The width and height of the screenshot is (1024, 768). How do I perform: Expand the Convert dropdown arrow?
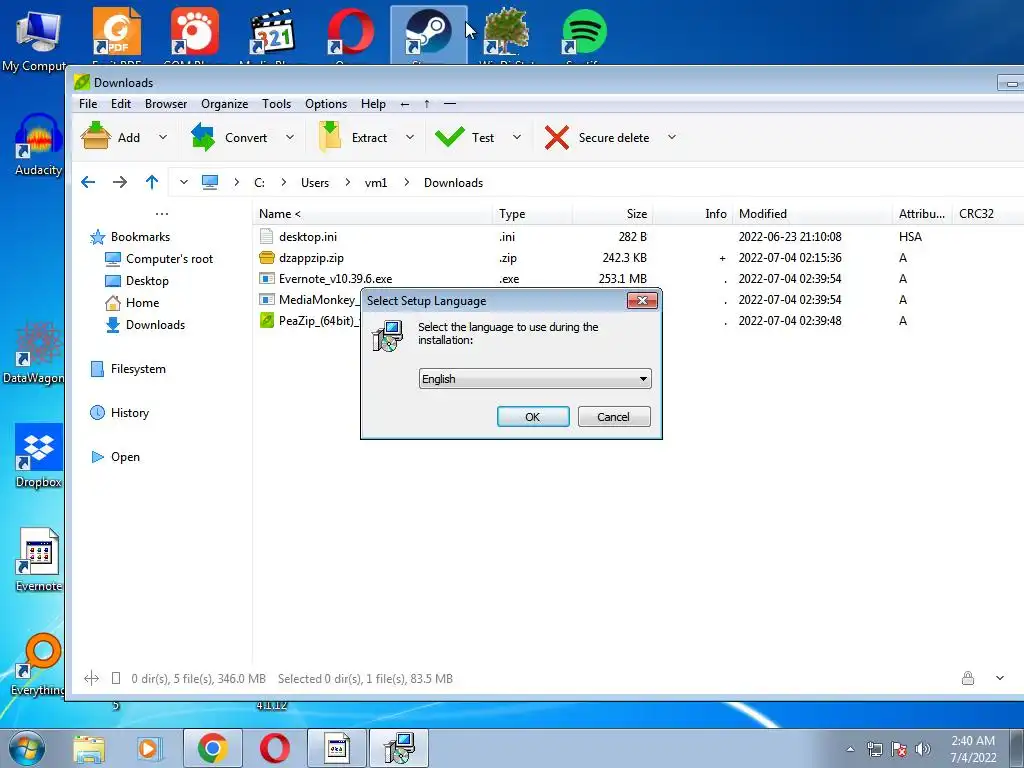[x=289, y=137]
